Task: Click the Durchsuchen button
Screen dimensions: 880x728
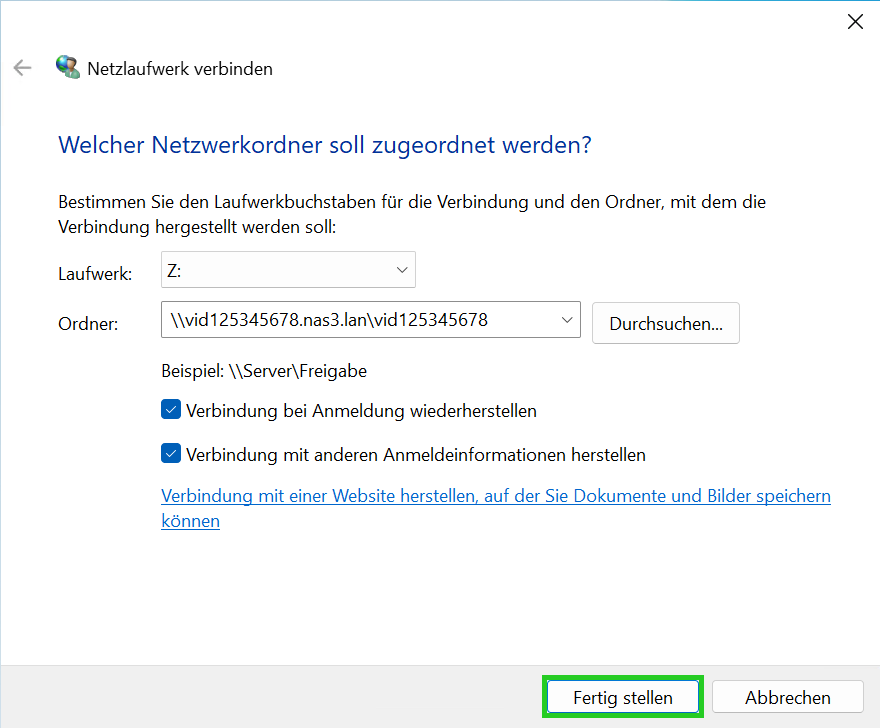Action: click(x=665, y=322)
